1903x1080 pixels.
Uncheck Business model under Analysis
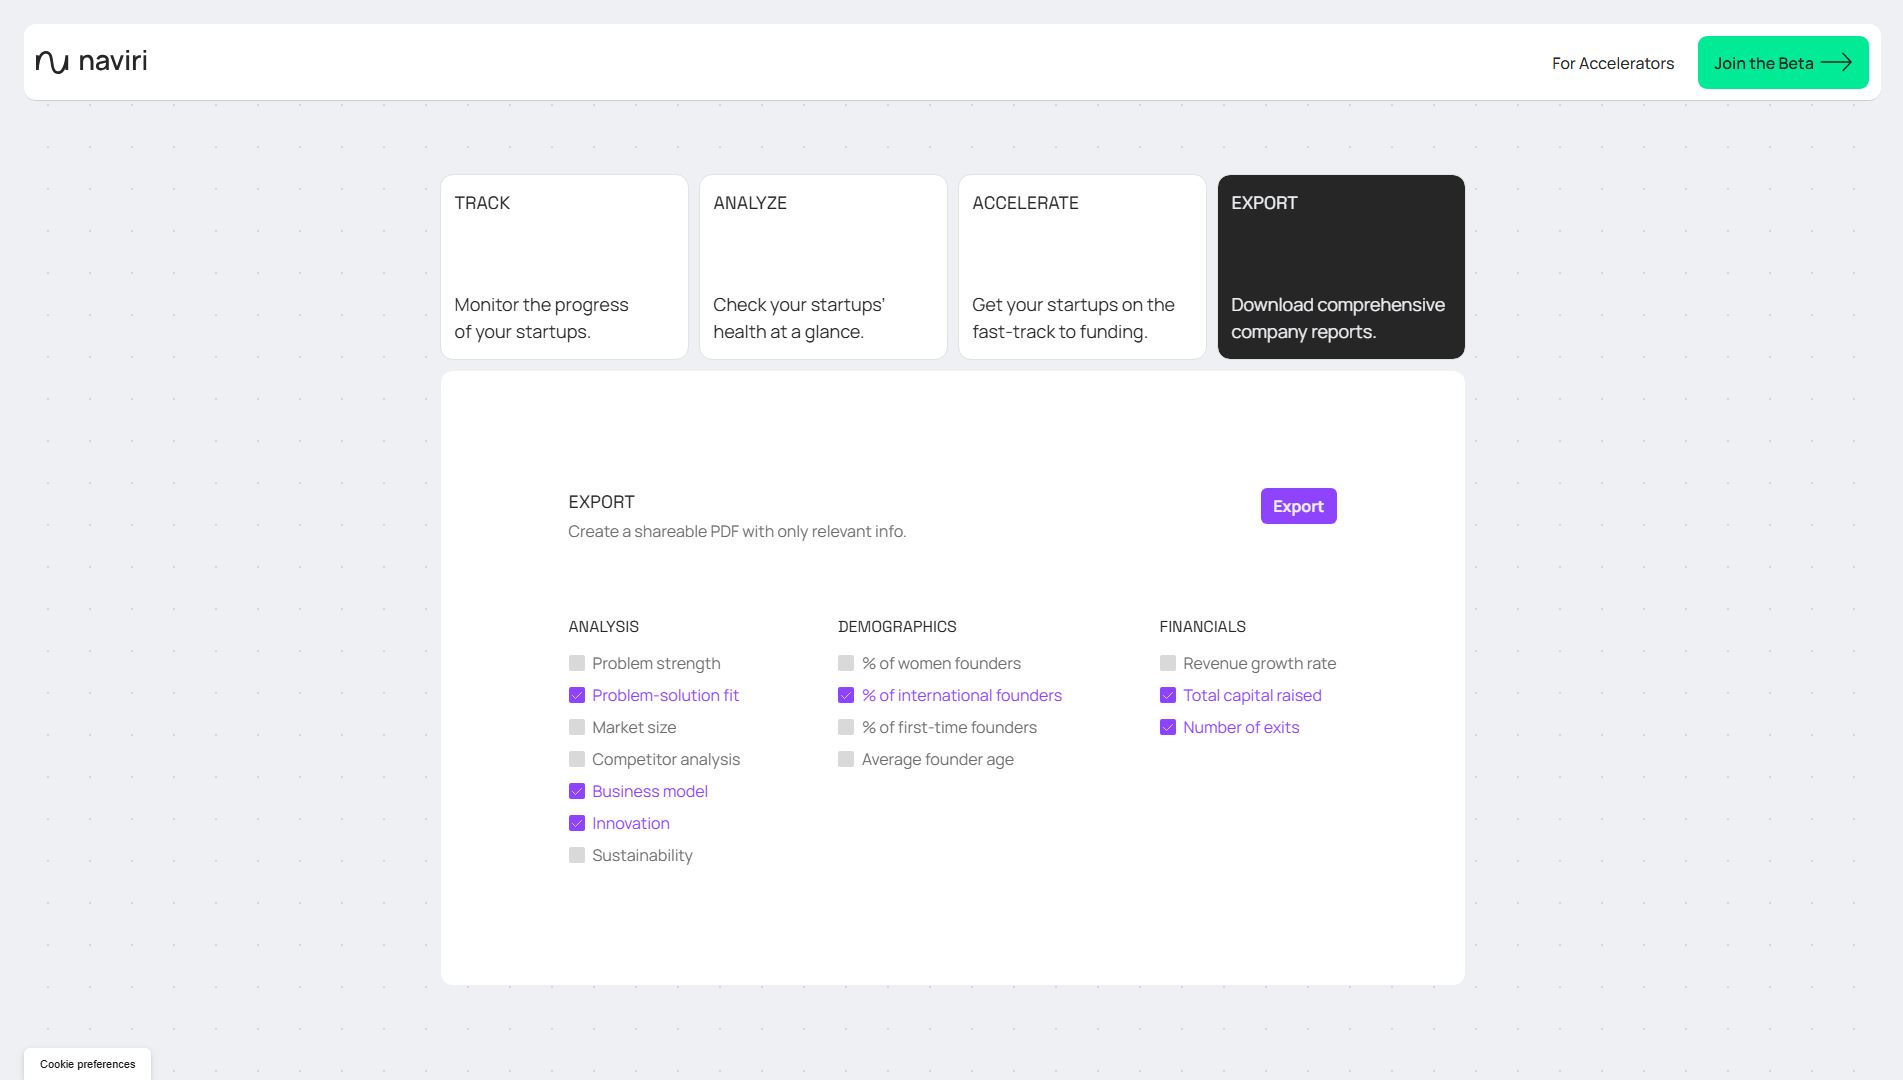click(577, 791)
